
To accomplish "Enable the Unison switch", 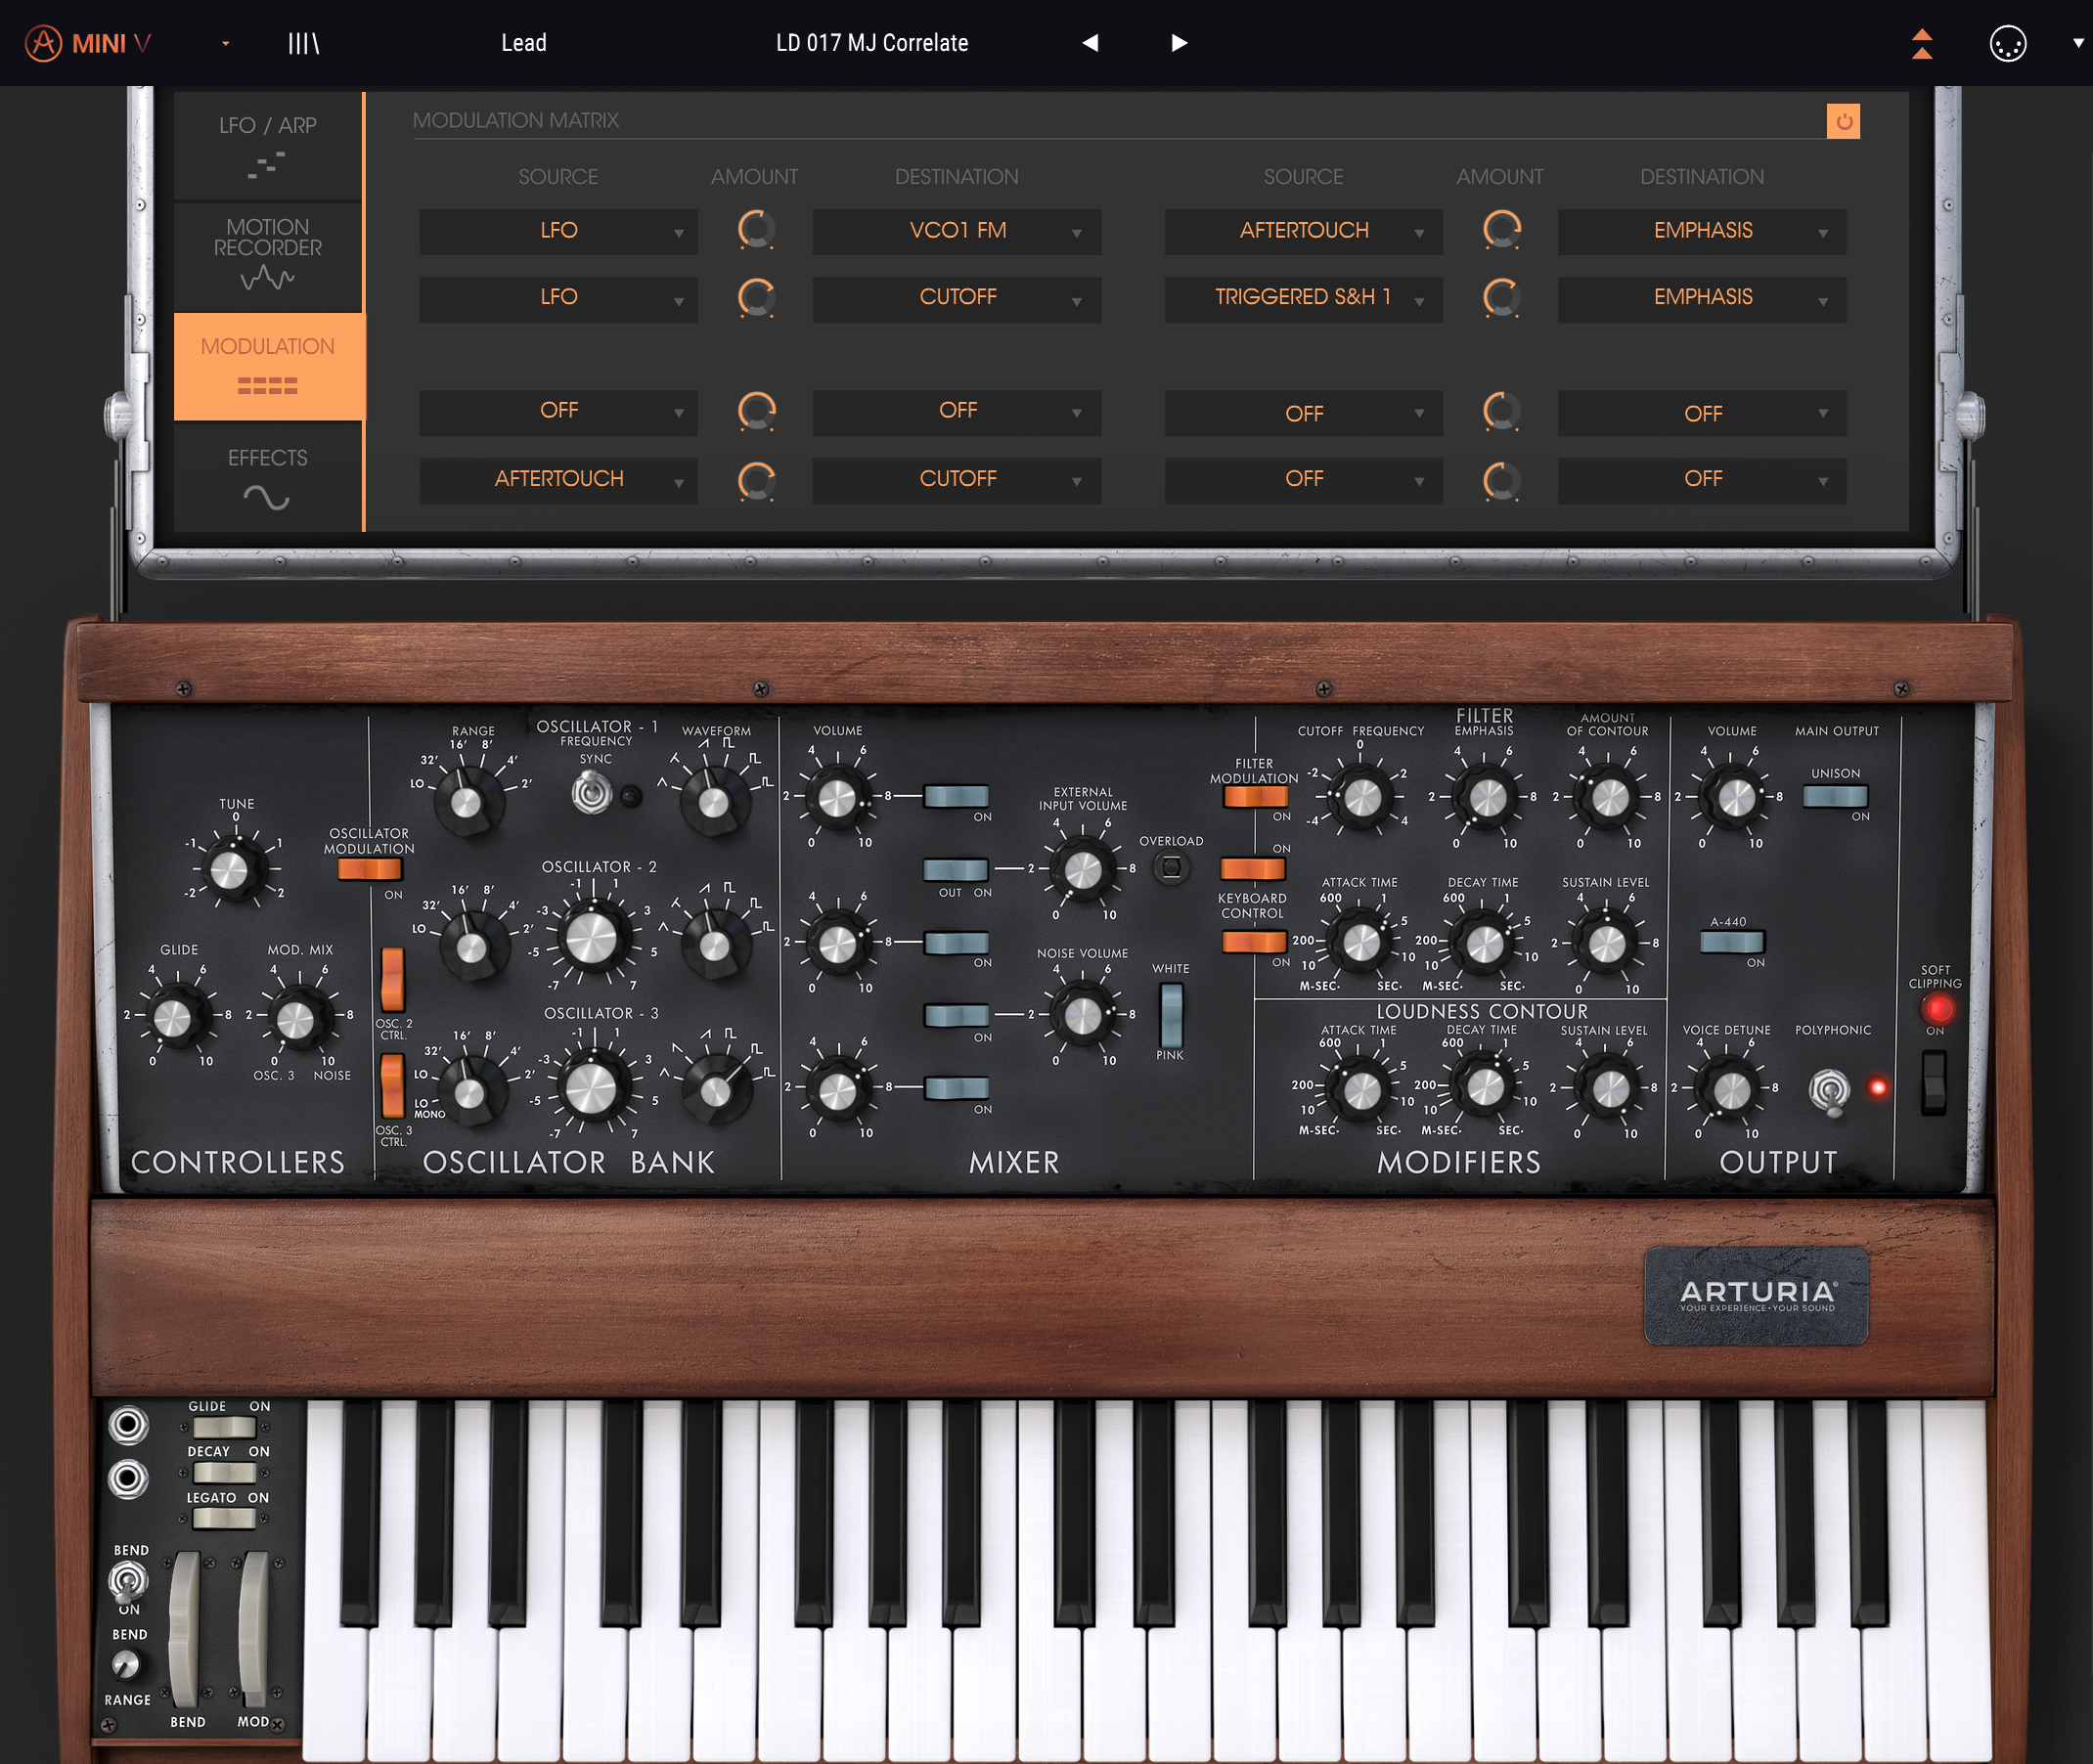I will (1834, 796).
